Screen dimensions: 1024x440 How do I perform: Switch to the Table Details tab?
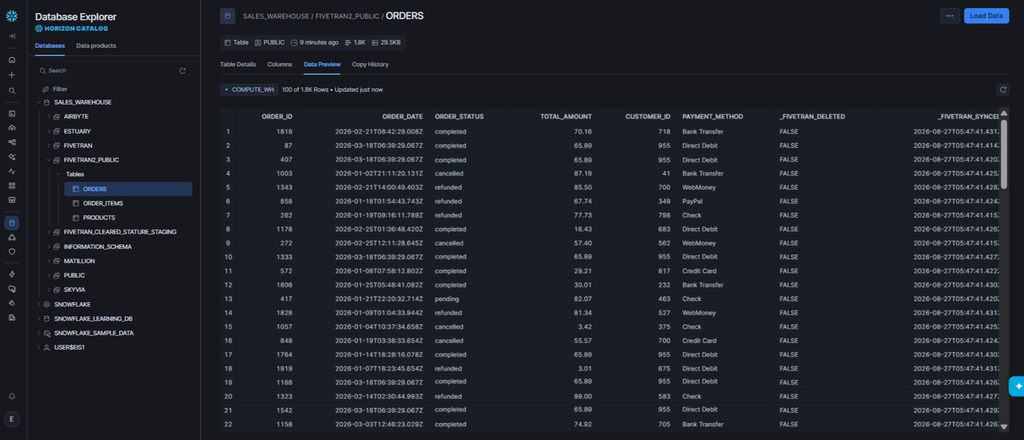(x=238, y=65)
